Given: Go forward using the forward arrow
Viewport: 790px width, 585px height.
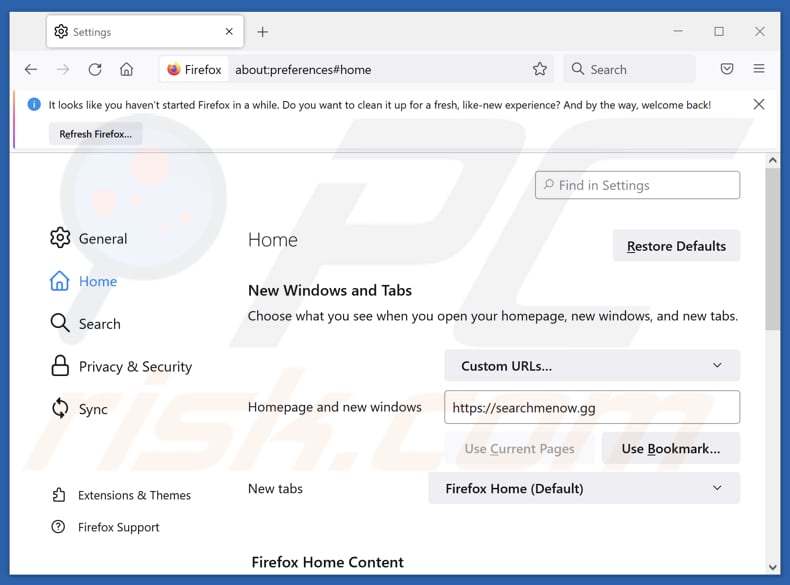Looking at the screenshot, I should (x=63, y=69).
